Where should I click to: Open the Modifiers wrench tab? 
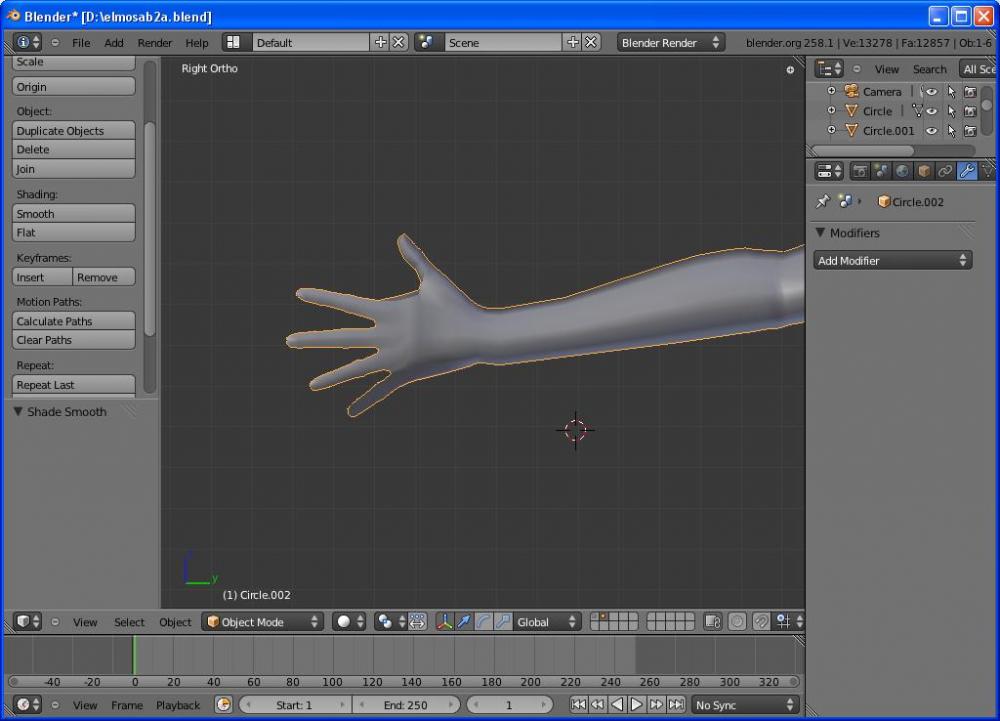967,171
